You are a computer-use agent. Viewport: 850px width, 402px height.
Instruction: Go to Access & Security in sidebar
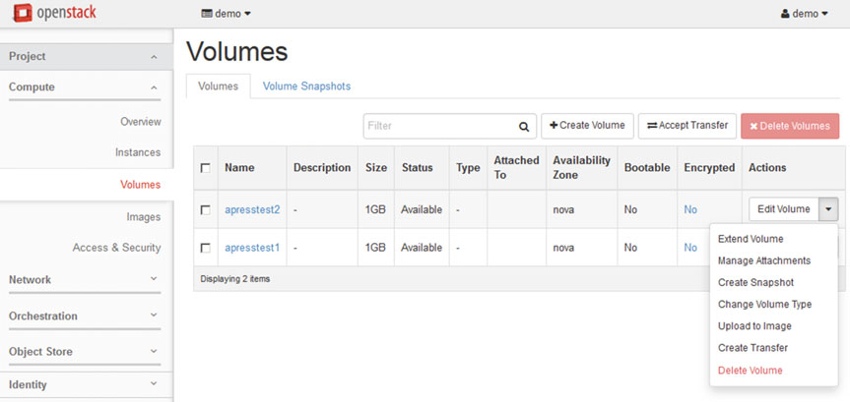[117, 248]
